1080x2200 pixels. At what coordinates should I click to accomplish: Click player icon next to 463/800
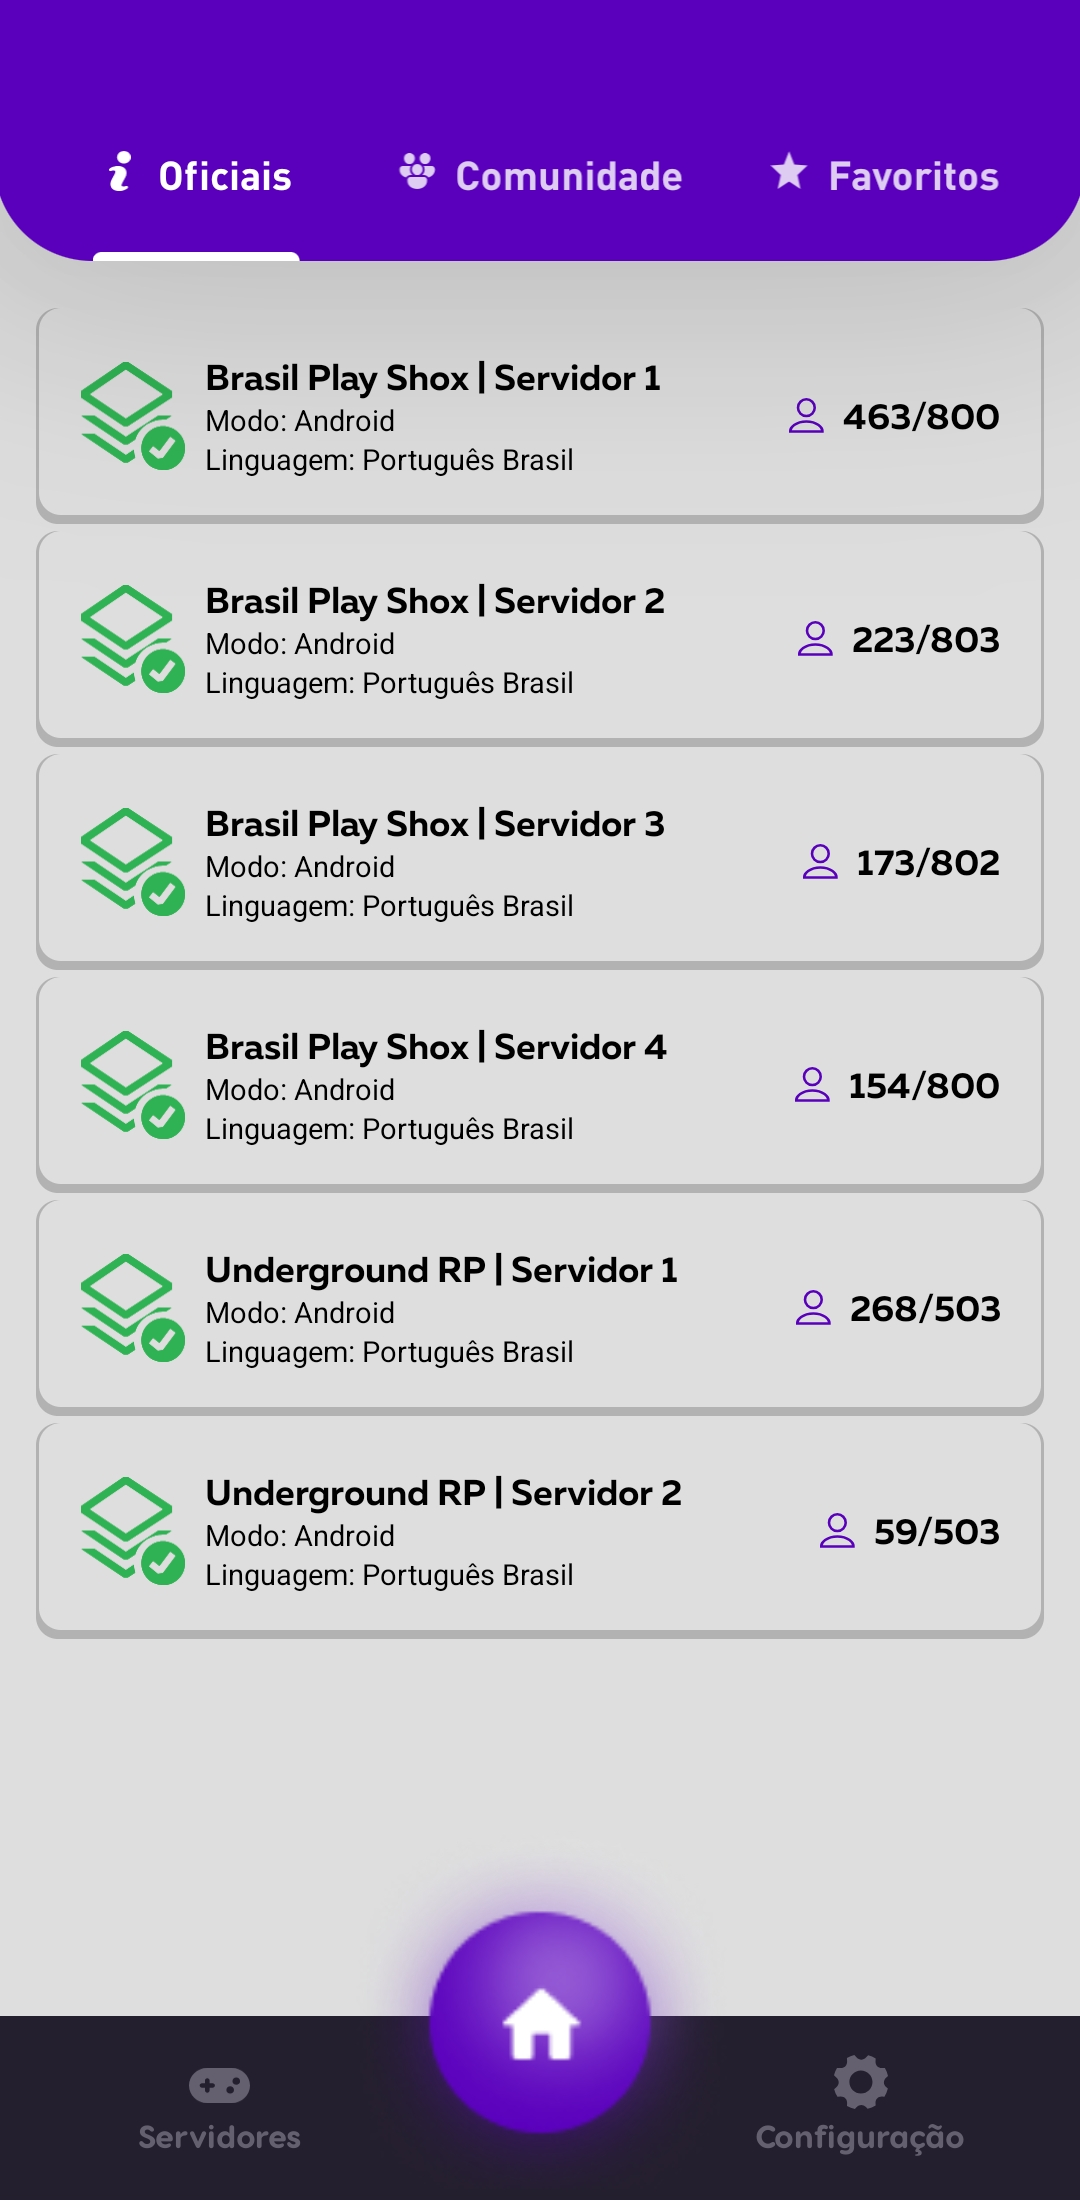[806, 416]
